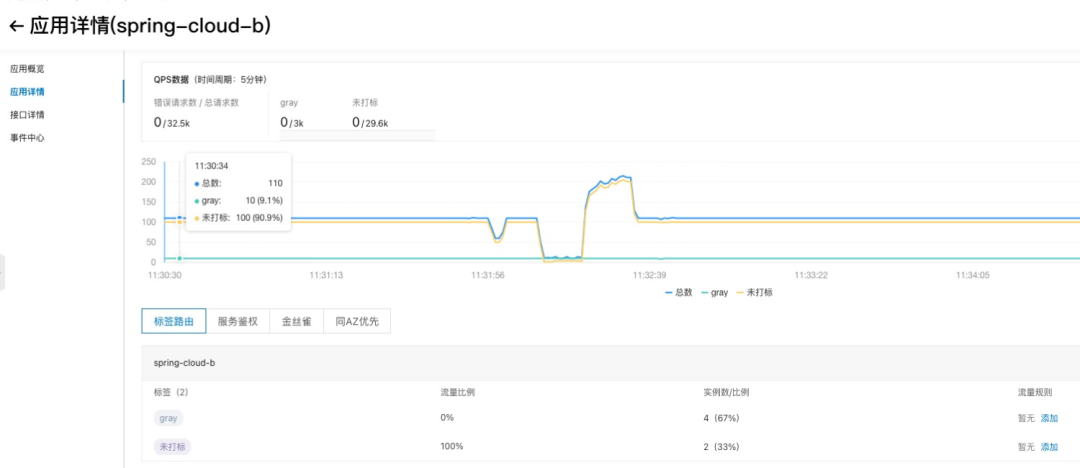Click the gray 0/3k QPS value
The height and width of the screenshot is (468, 1080).
tap(292, 123)
